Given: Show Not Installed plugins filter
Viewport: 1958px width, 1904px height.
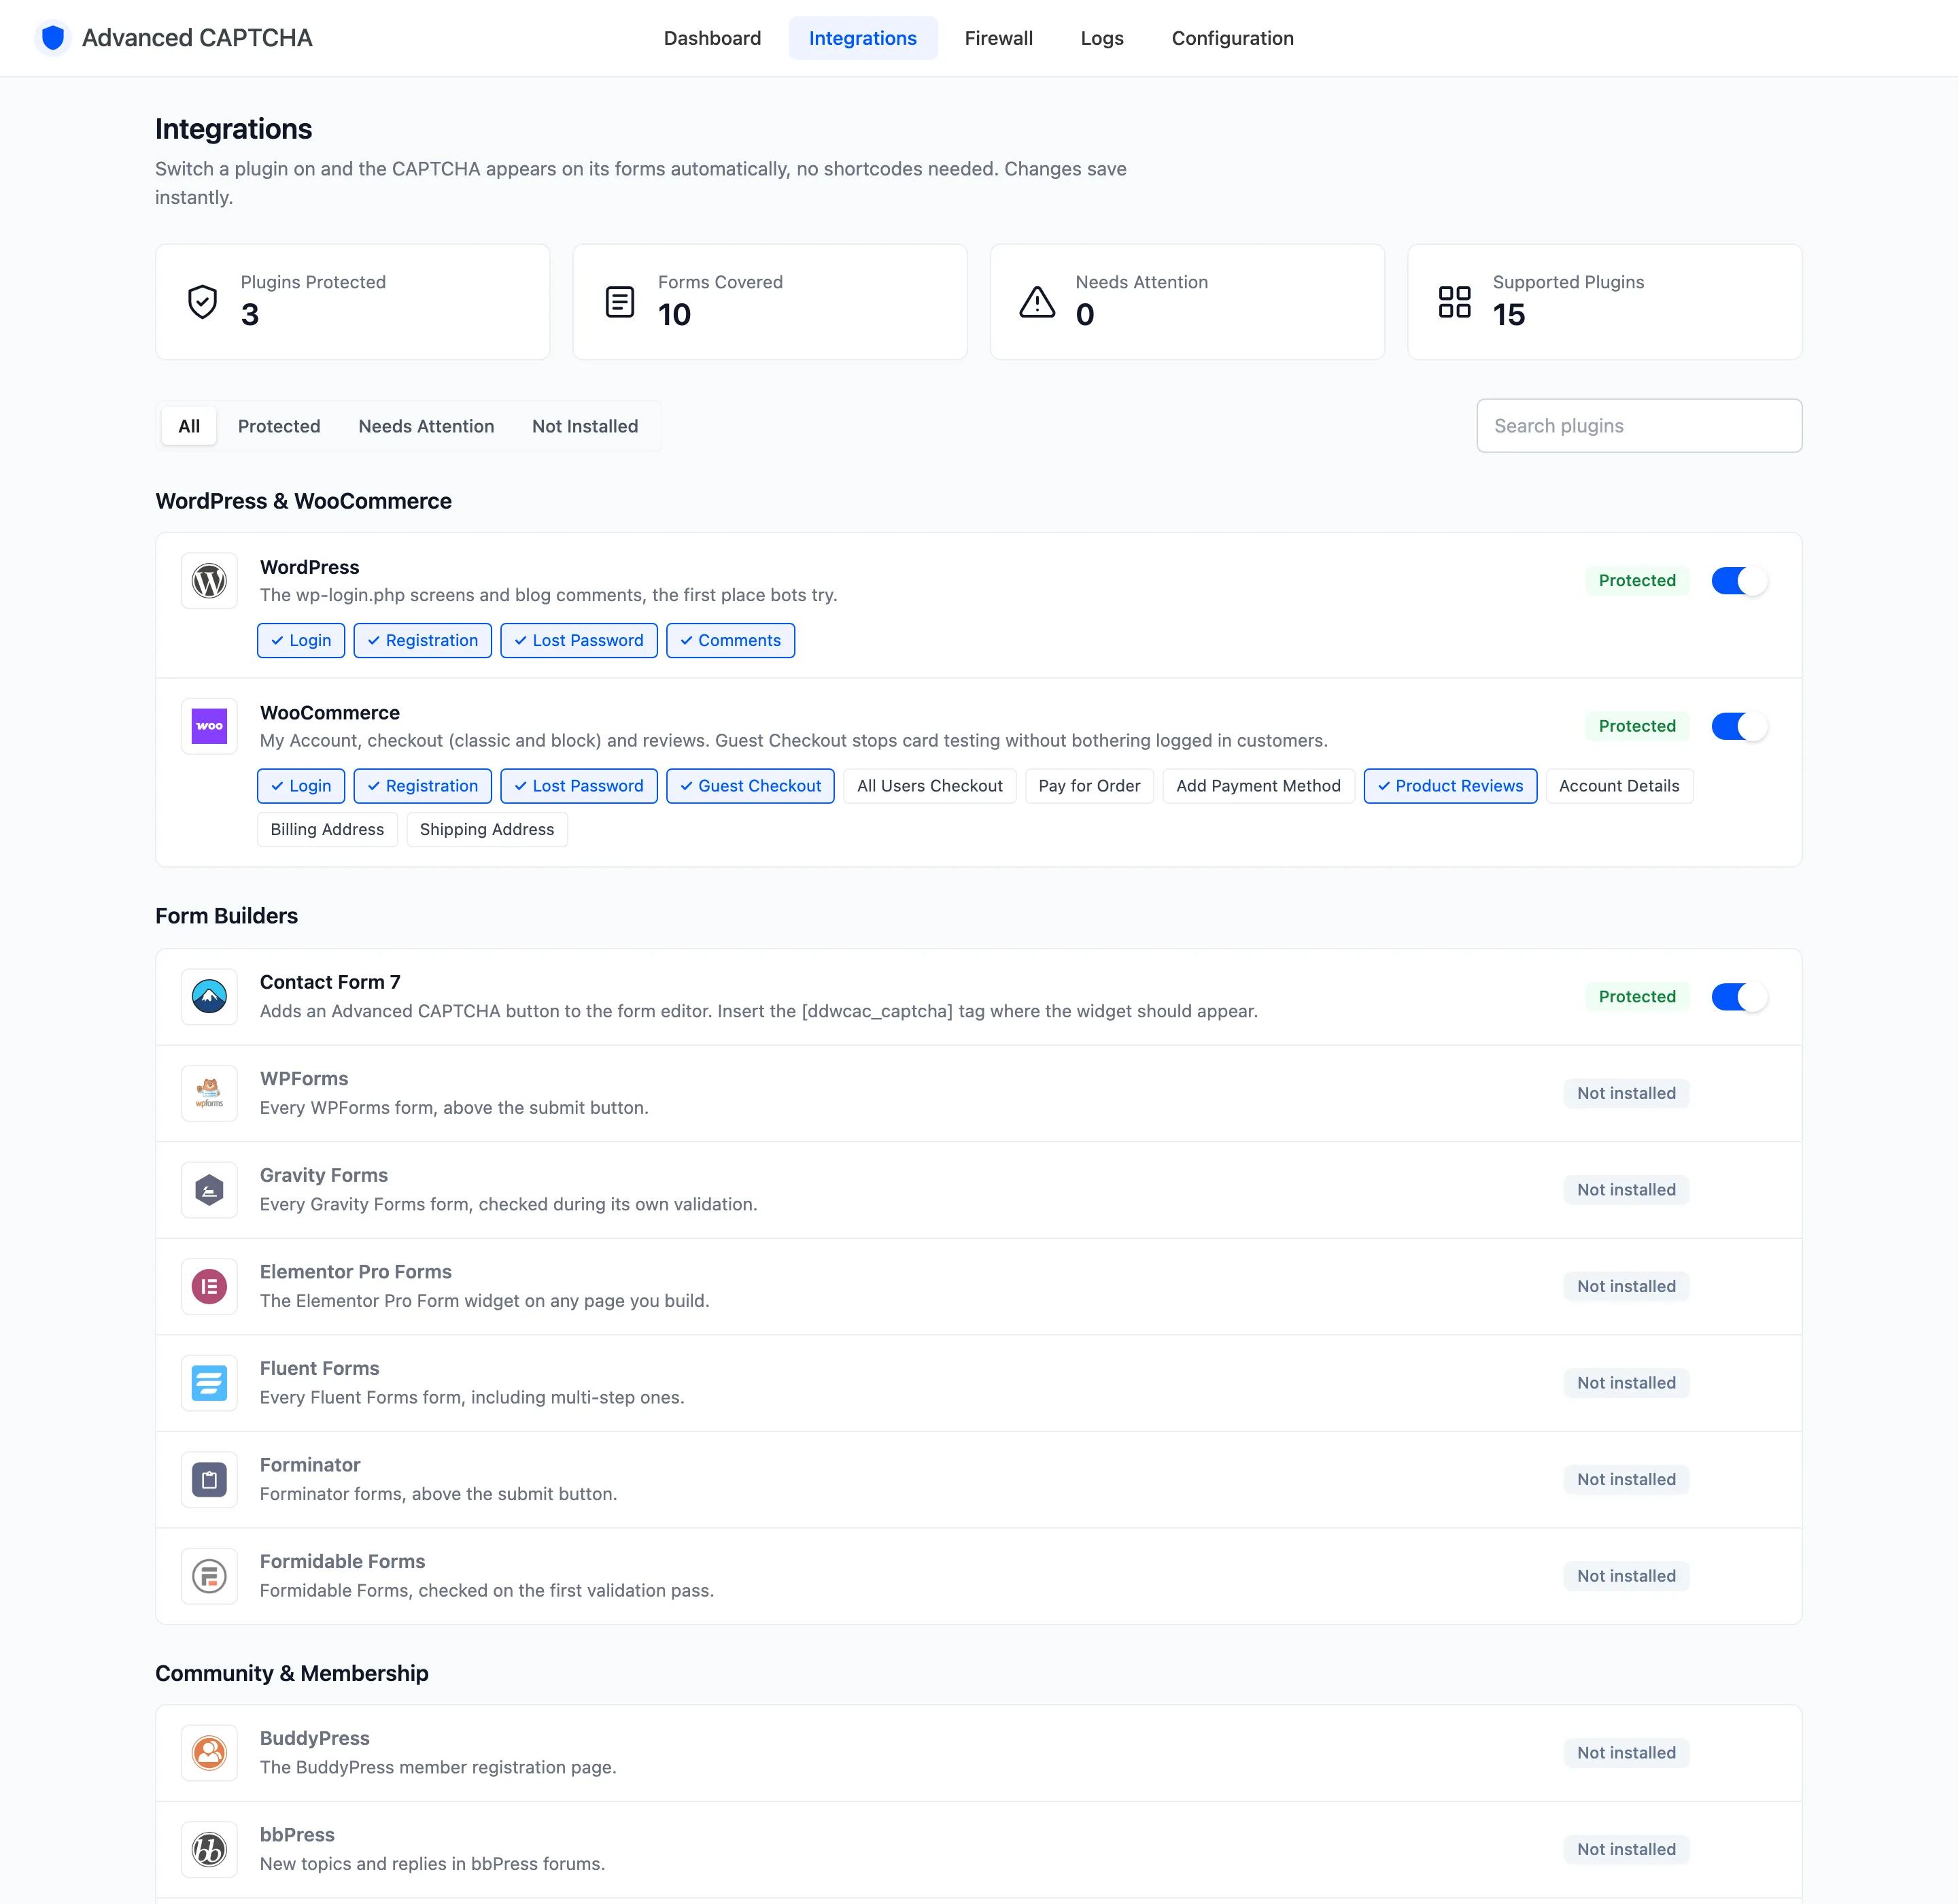Looking at the screenshot, I should tap(585, 426).
